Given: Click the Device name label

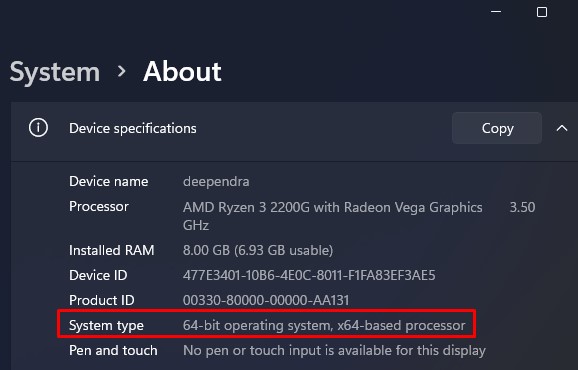Looking at the screenshot, I should (x=108, y=181).
